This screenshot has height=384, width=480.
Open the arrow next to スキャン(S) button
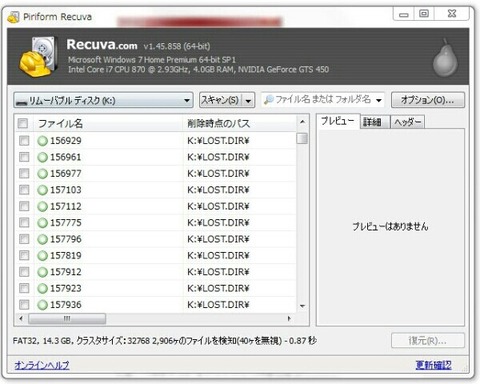pos(249,100)
